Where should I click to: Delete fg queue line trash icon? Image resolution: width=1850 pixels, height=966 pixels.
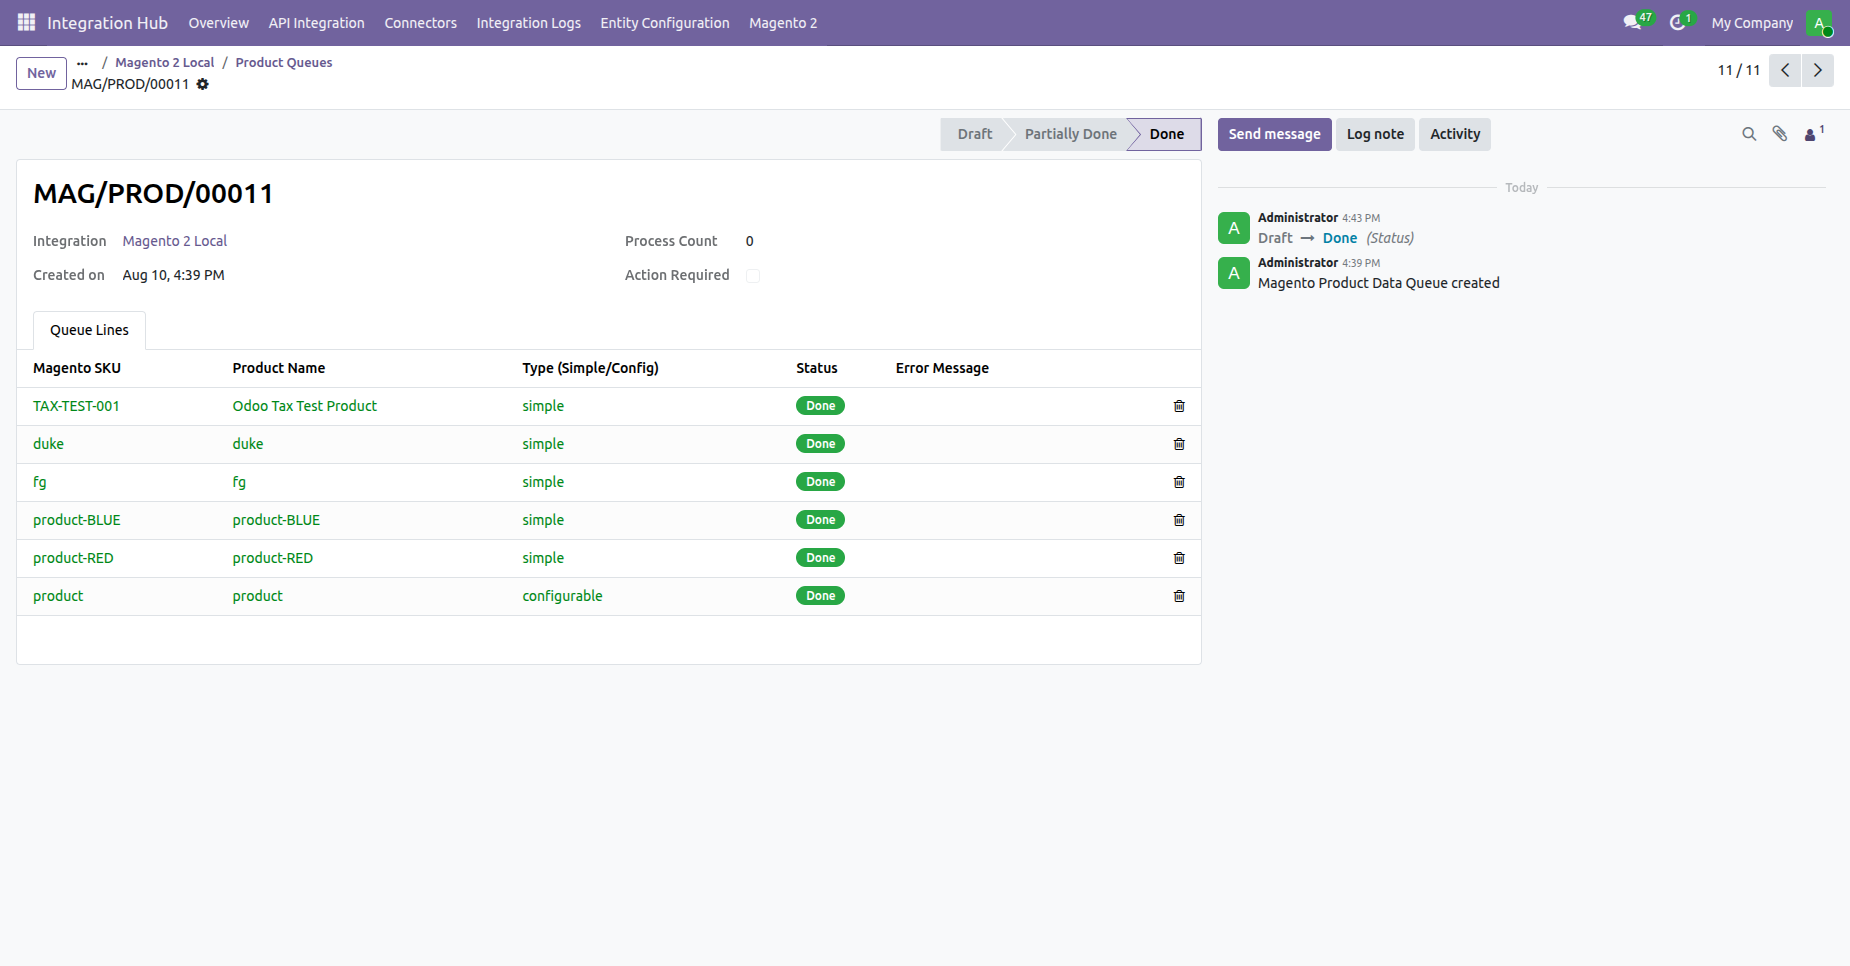click(x=1179, y=482)
